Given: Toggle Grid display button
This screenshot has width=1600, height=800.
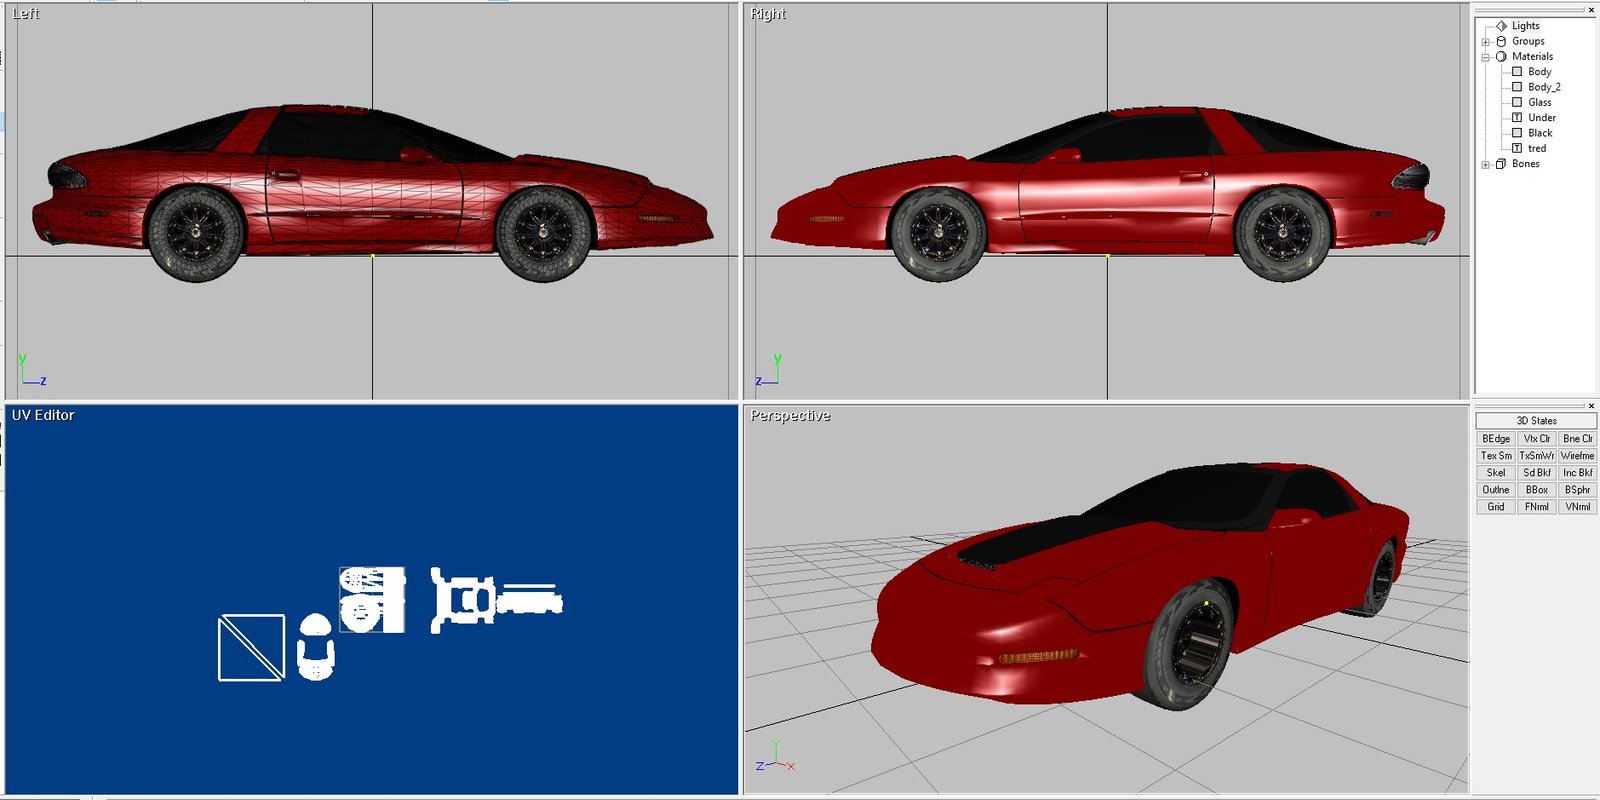Looking at the screenshot, I should 1496,507.
